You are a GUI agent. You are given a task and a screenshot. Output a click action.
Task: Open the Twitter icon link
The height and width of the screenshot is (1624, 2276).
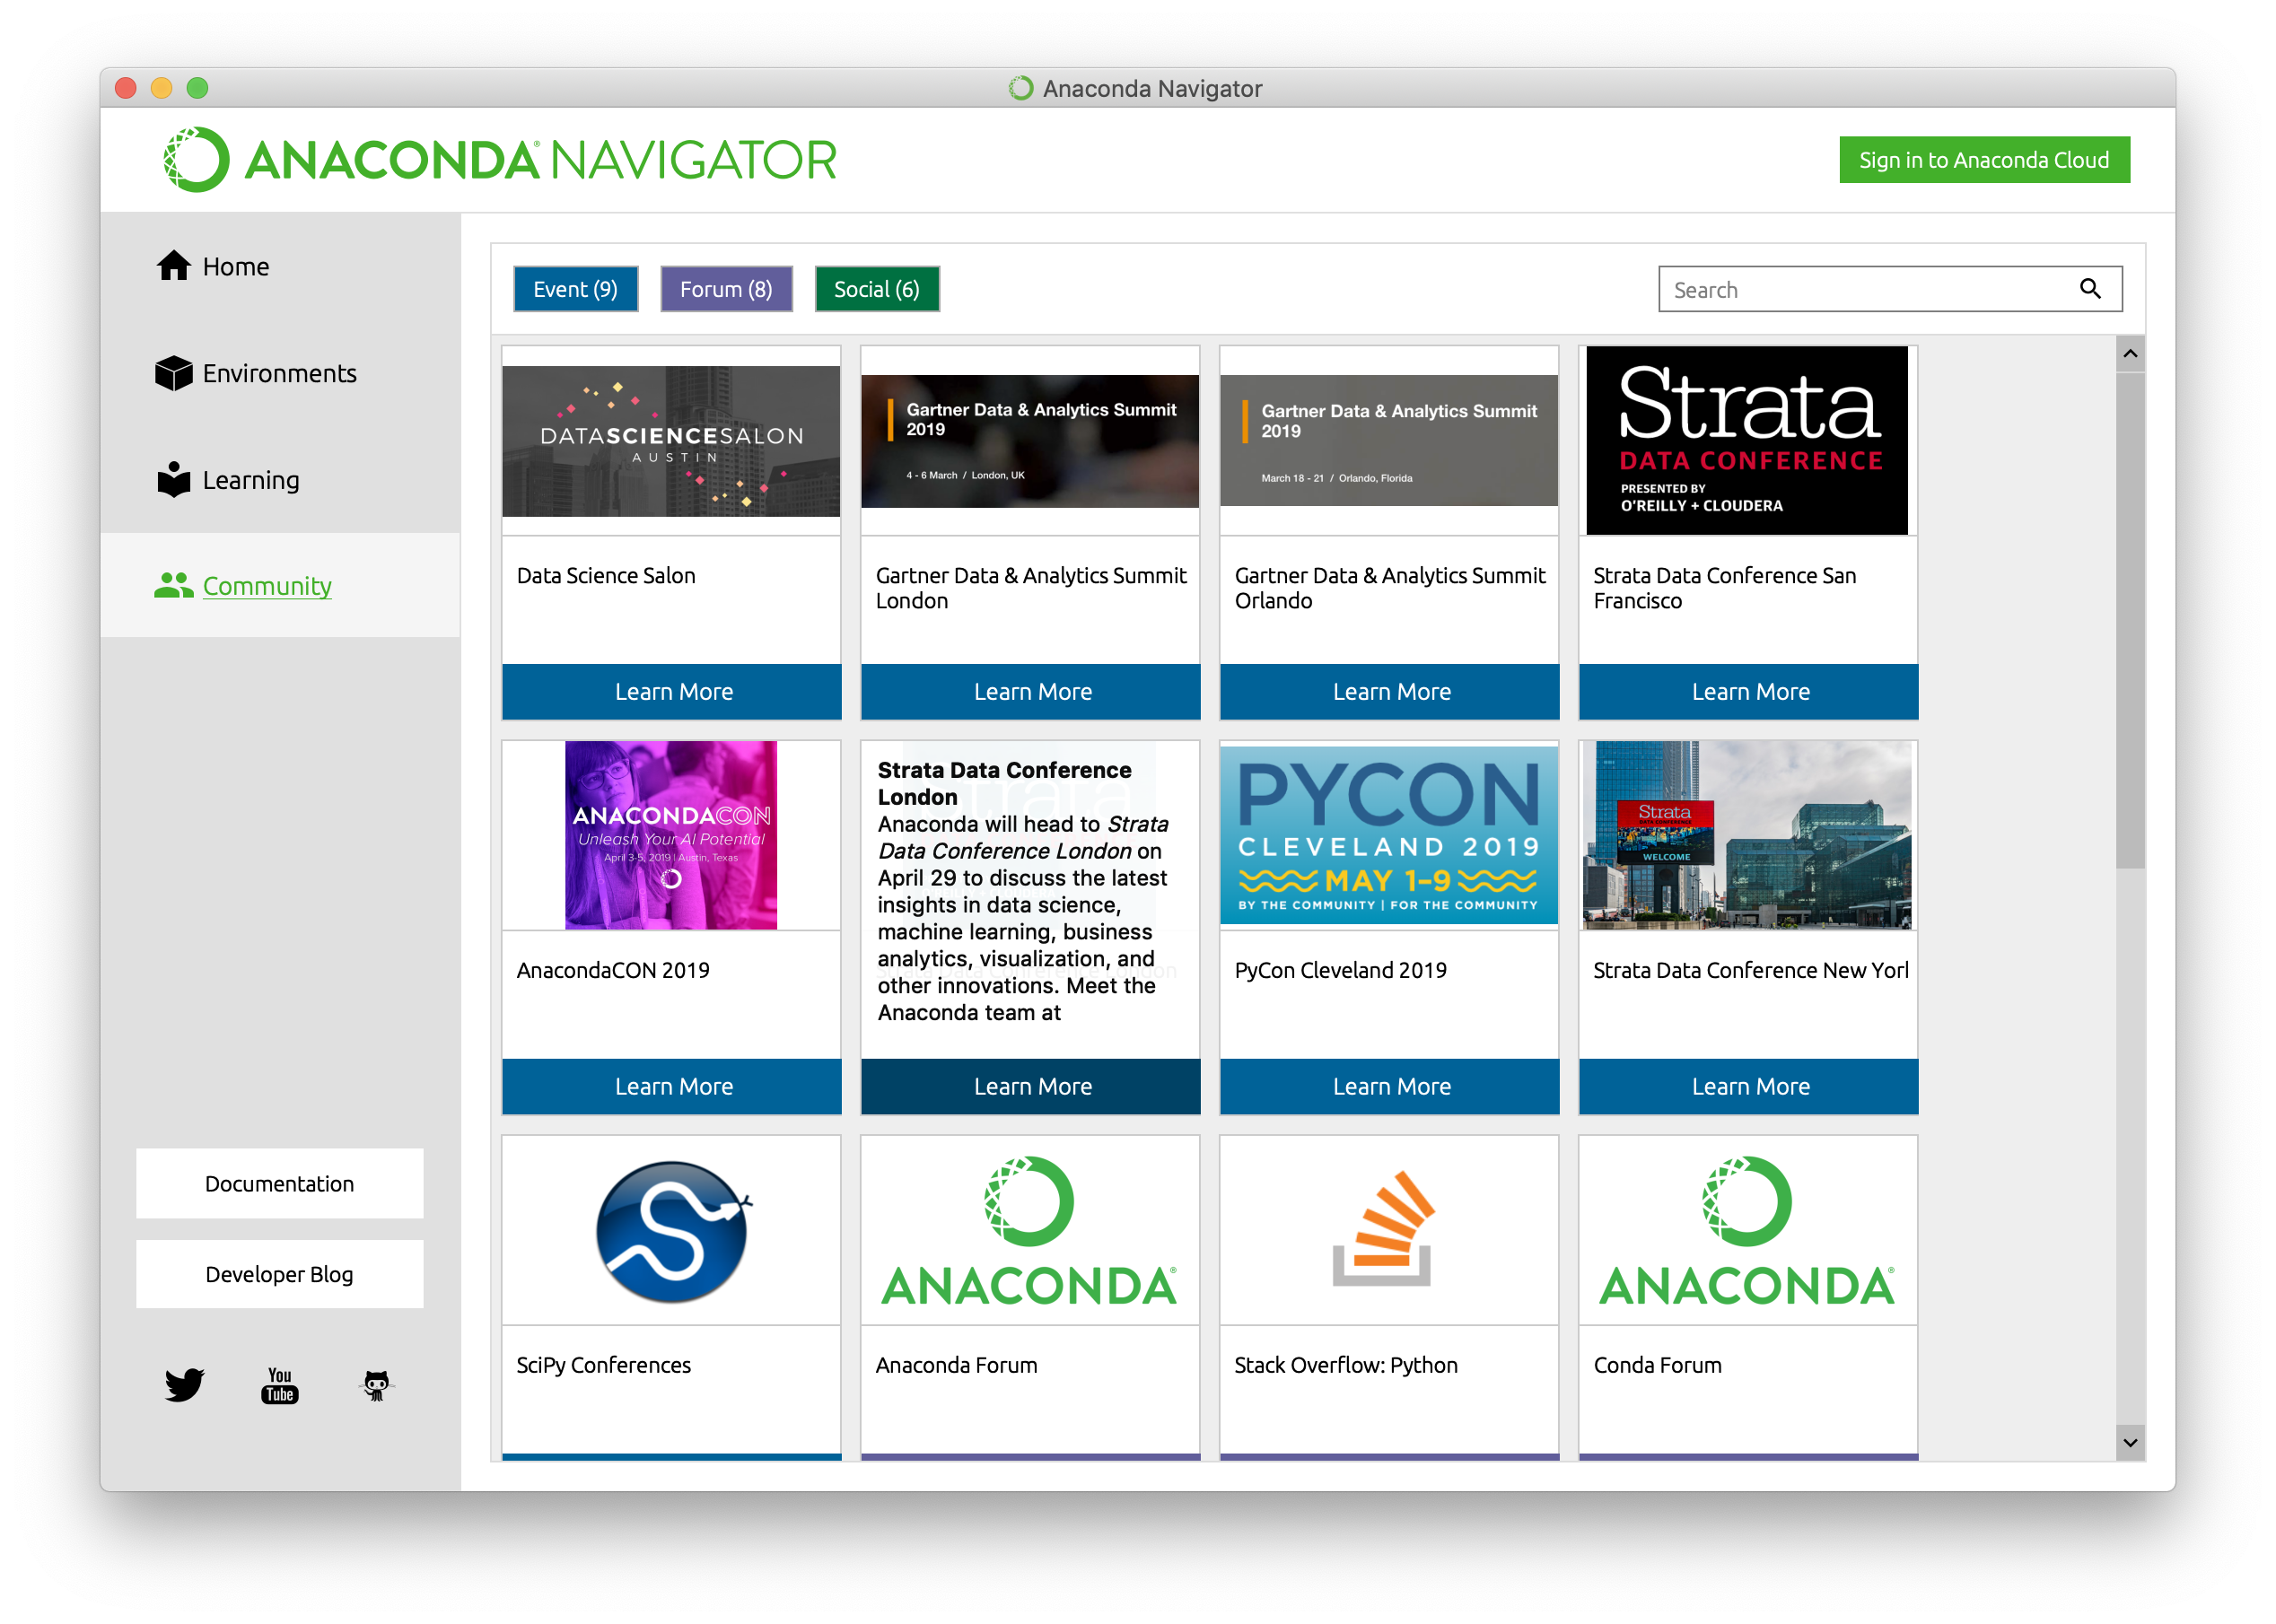[184, 1385]
